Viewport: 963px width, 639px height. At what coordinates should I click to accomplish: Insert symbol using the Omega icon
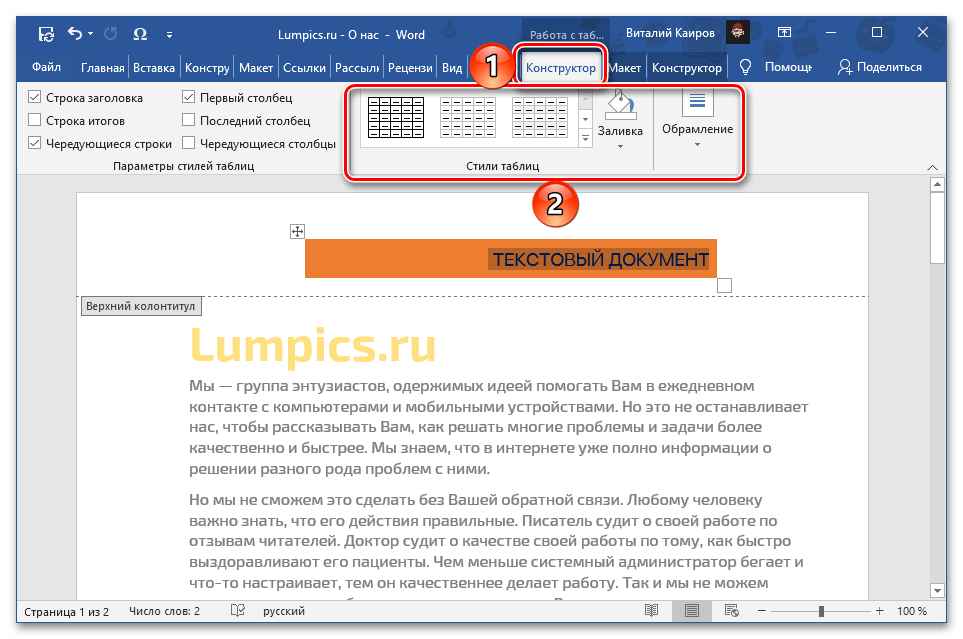coord(140,34)
